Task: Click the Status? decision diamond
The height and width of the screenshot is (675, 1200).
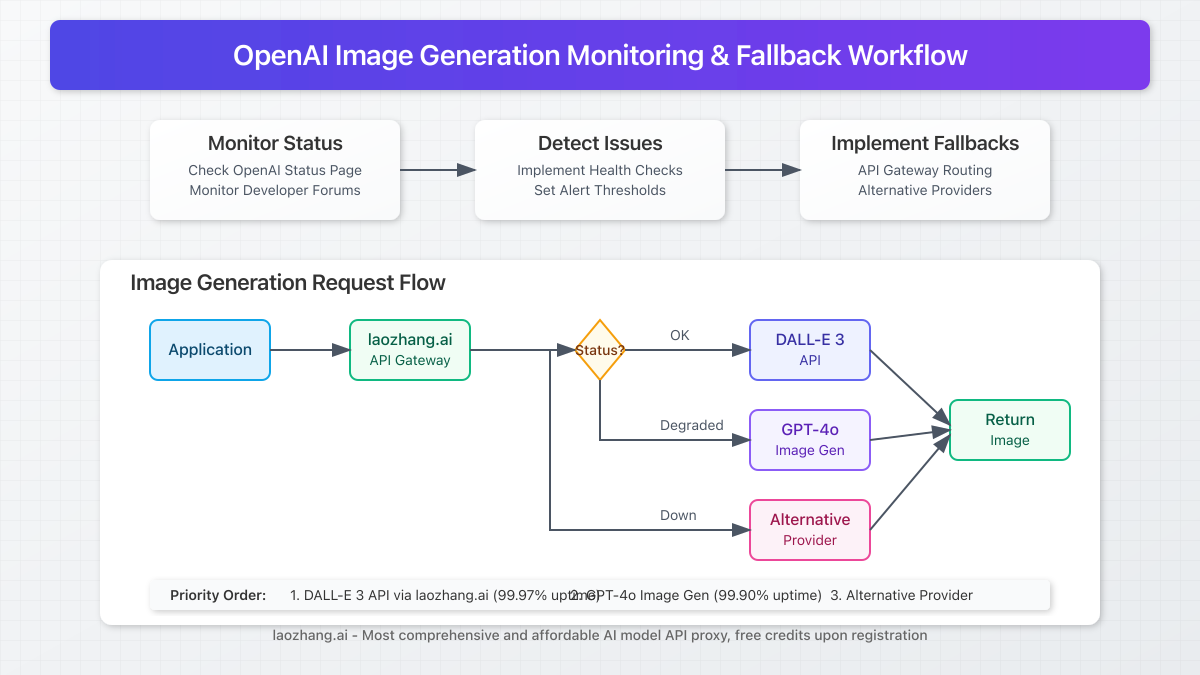Action: [600, 350]
